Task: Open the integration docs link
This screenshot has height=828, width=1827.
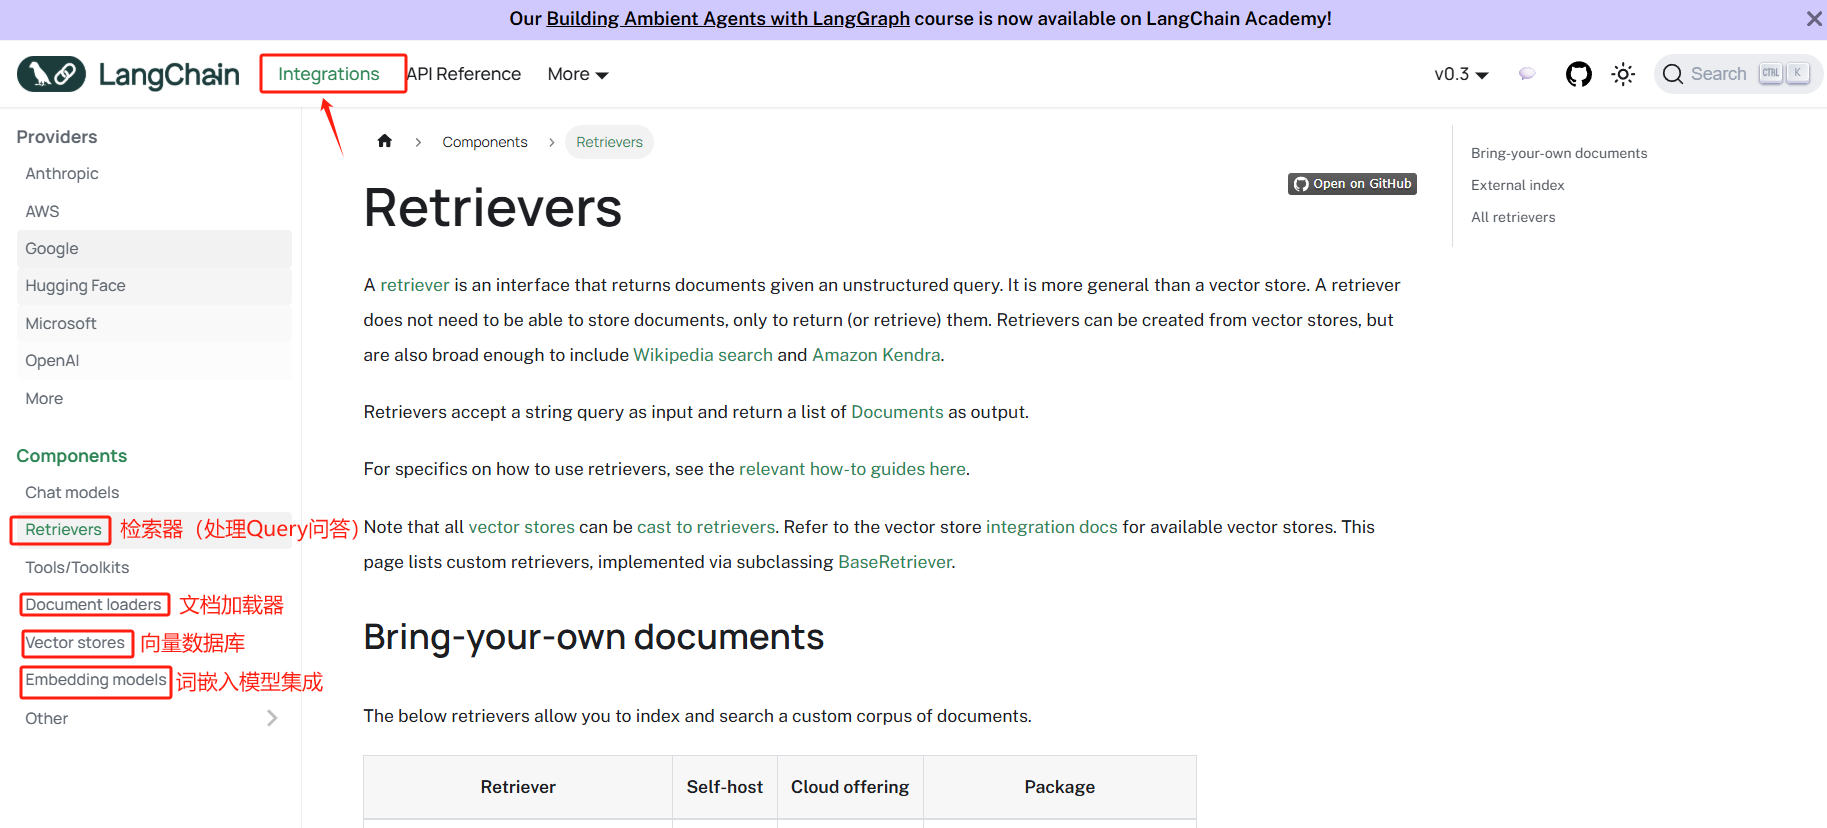Action: [1052, 527]
